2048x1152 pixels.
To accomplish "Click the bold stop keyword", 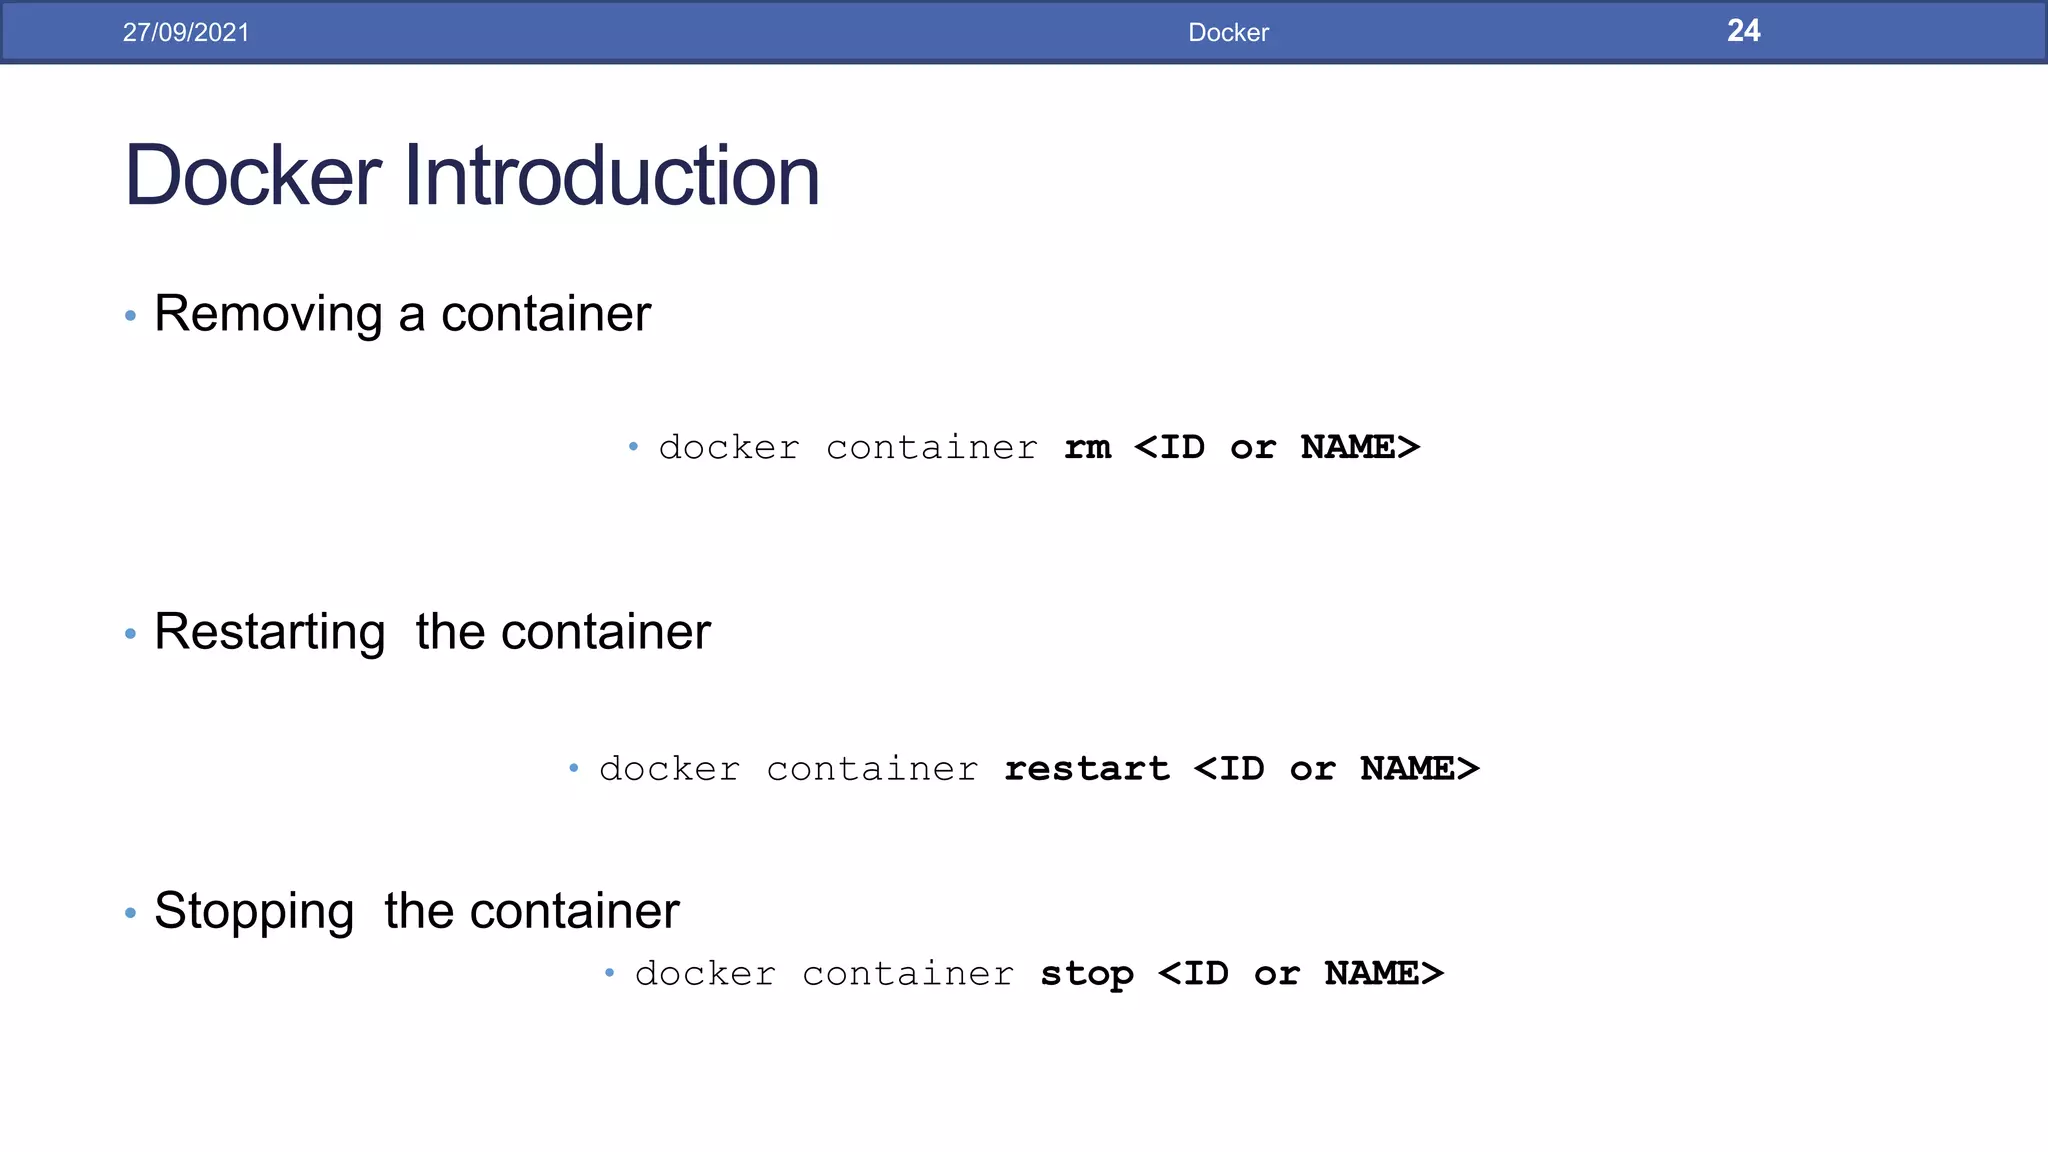I will 1087,975.
